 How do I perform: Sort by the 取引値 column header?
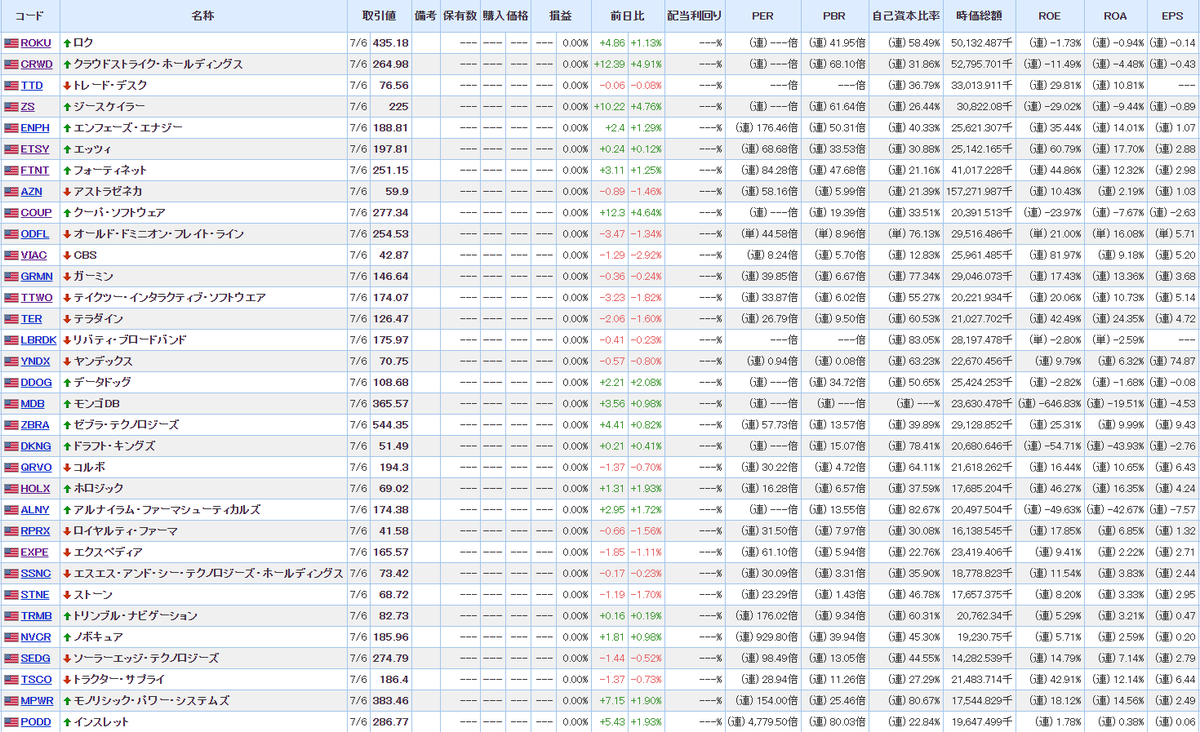(379, 16)
